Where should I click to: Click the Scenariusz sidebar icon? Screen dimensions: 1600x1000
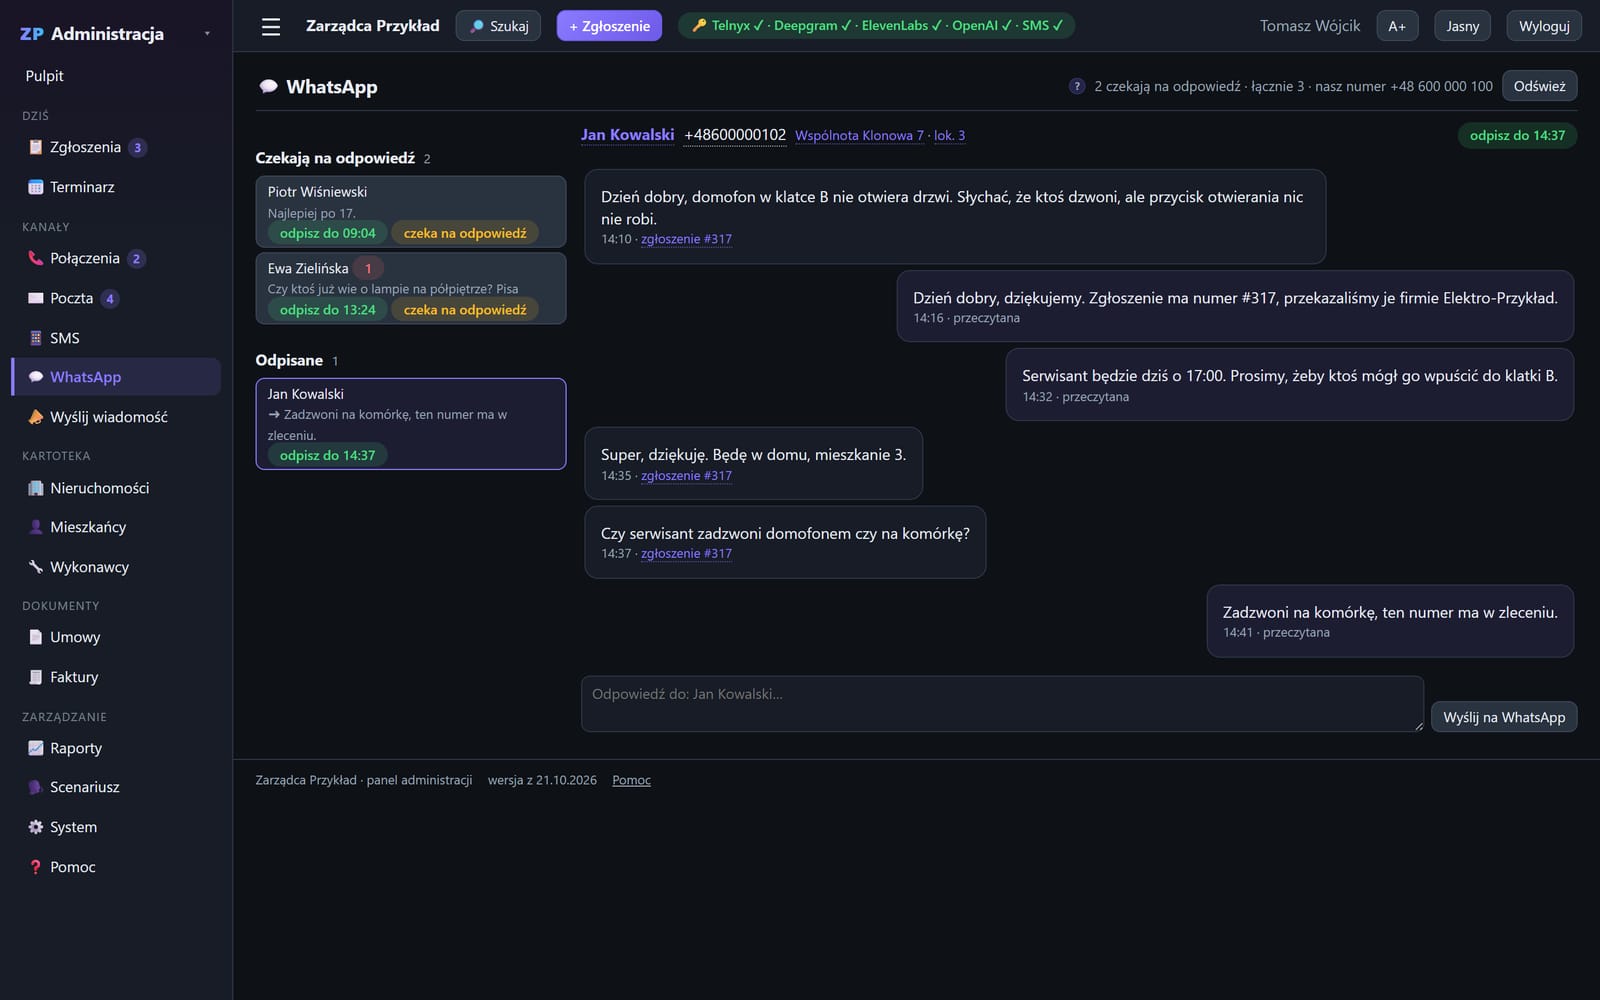pyautogui.click(x=36, y=787)
